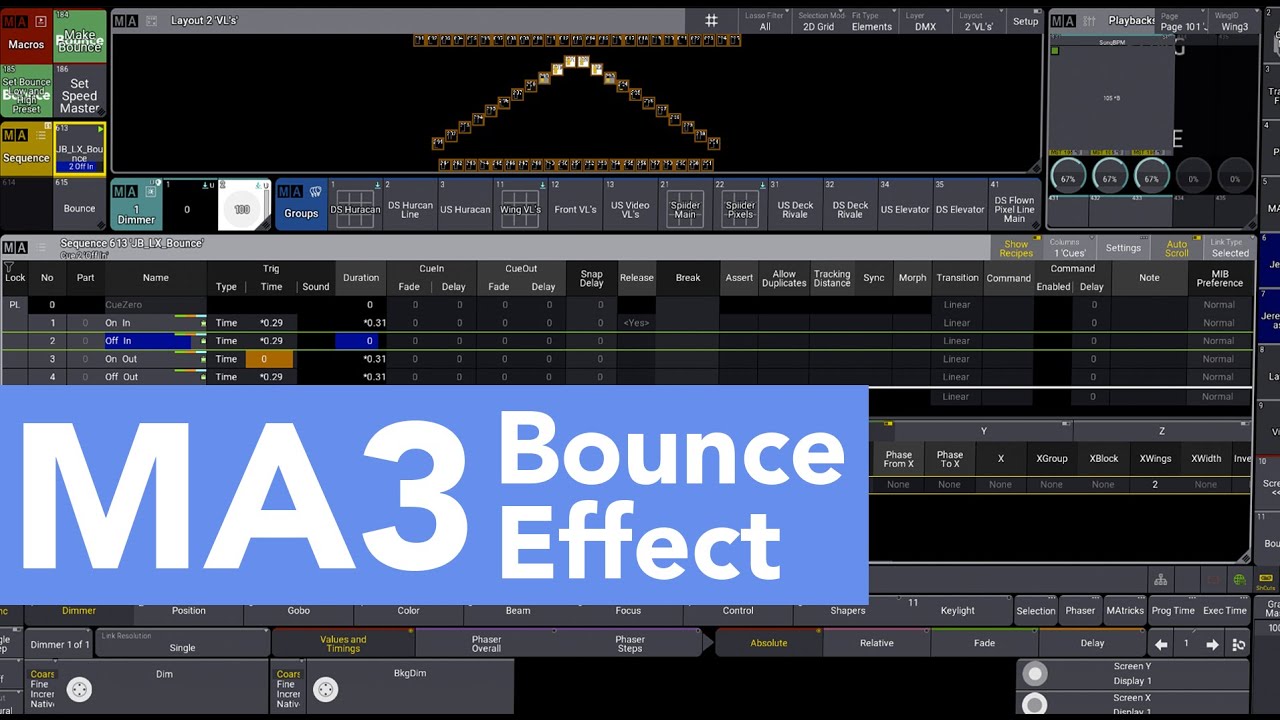Open the WingID Wing3 dropdown

tap(1234, 21)
